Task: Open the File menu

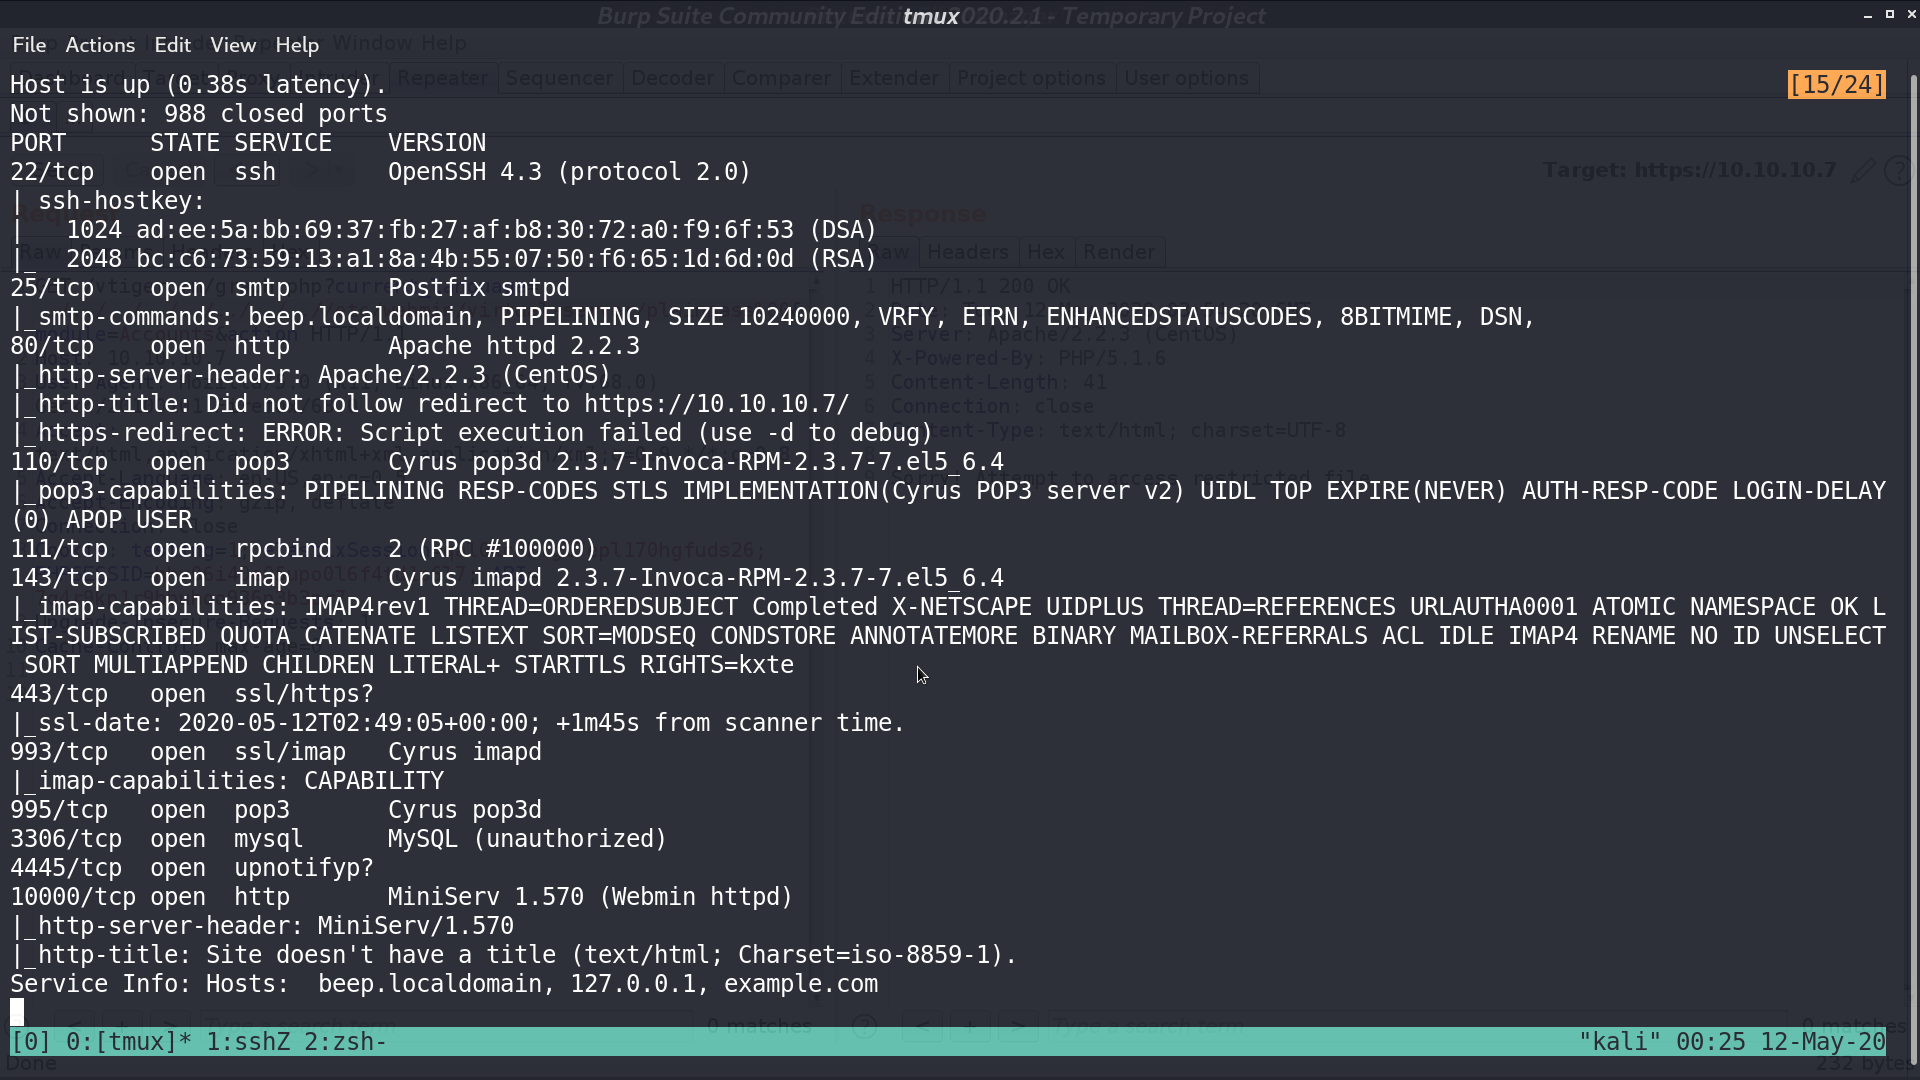Action: (x=29, y=45)
